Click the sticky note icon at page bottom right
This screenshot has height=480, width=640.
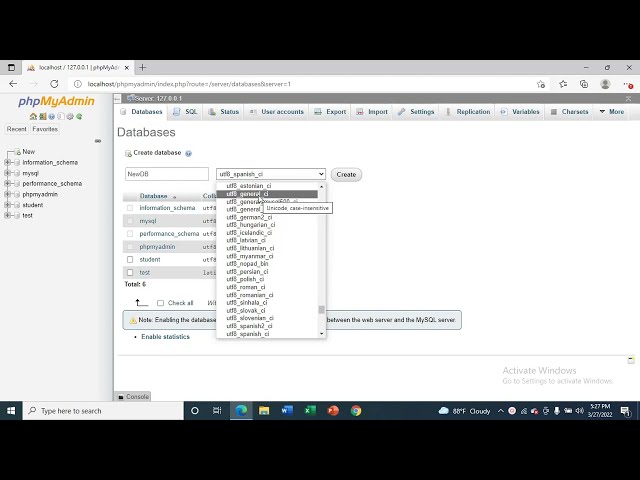(631, 360)
